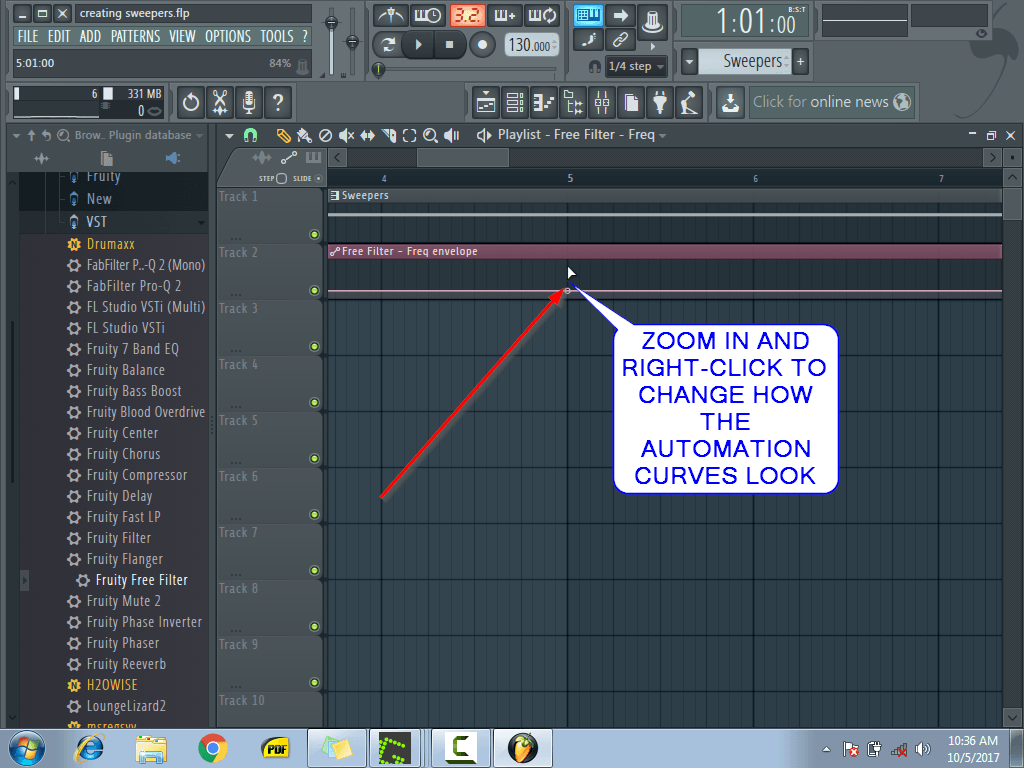Viewport: 1024px width, 768px height.
Task: Toggle pattern/song mode button
Action: point(389,45)
